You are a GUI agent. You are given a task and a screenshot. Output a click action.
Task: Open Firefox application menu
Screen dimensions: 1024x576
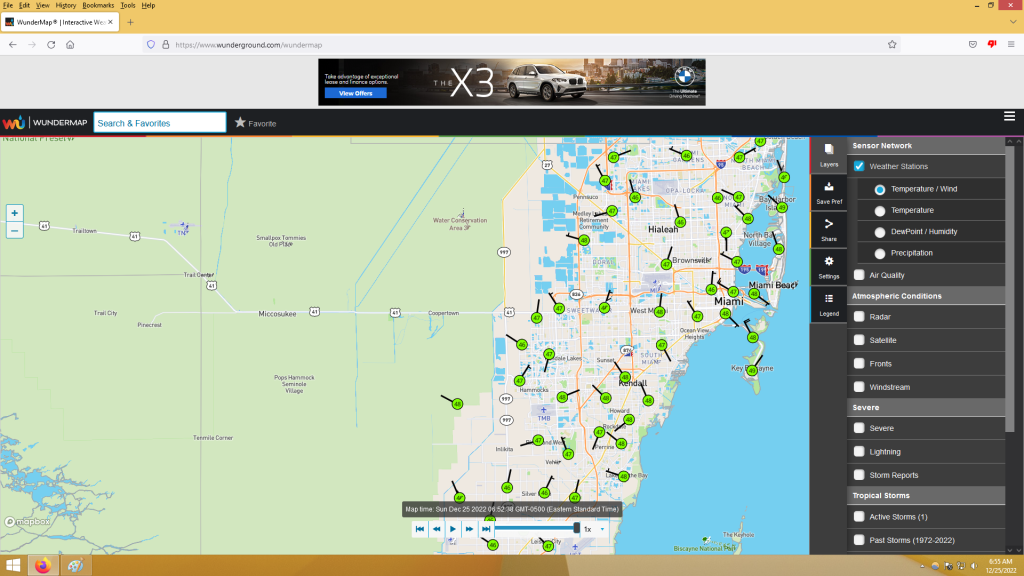tap(1011, 44)
